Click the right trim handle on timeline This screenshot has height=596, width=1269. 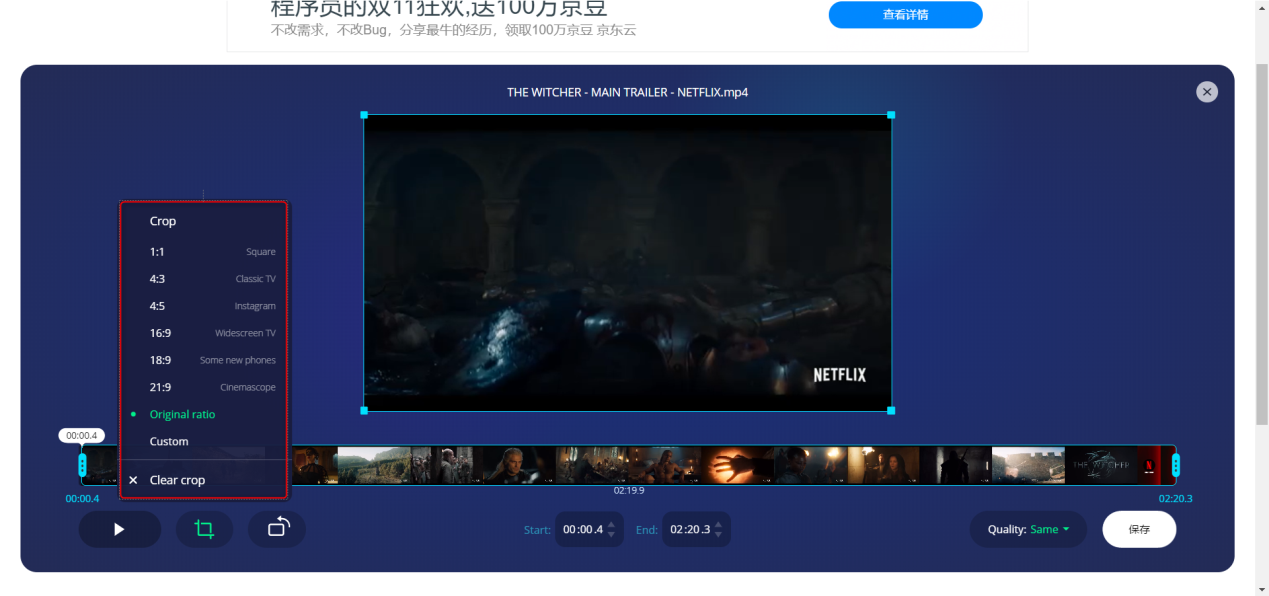[1176, 465]
